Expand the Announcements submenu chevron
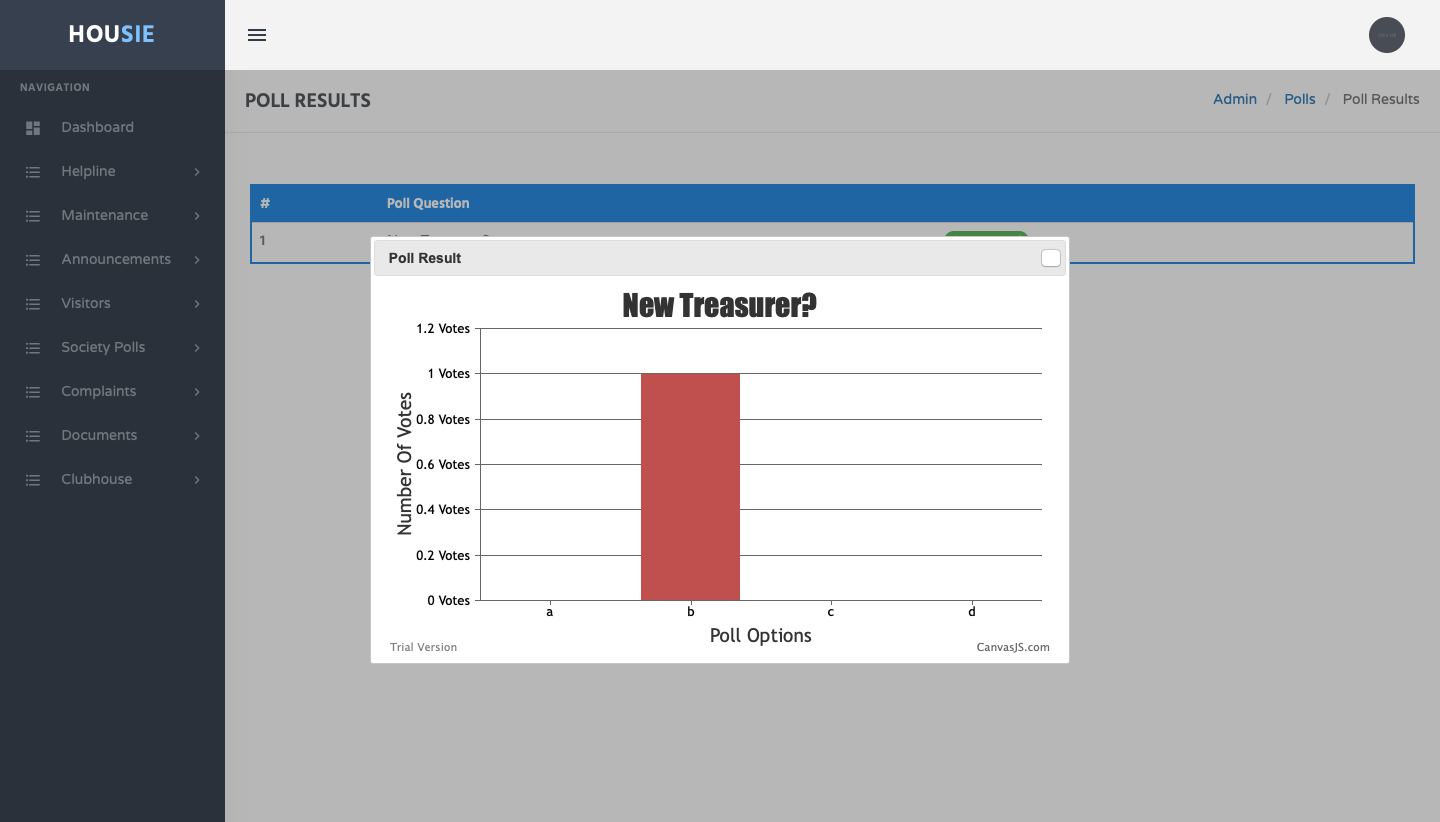Image resolution: width=1440 pixels, height=822 pixels. [x=197, y=260]
